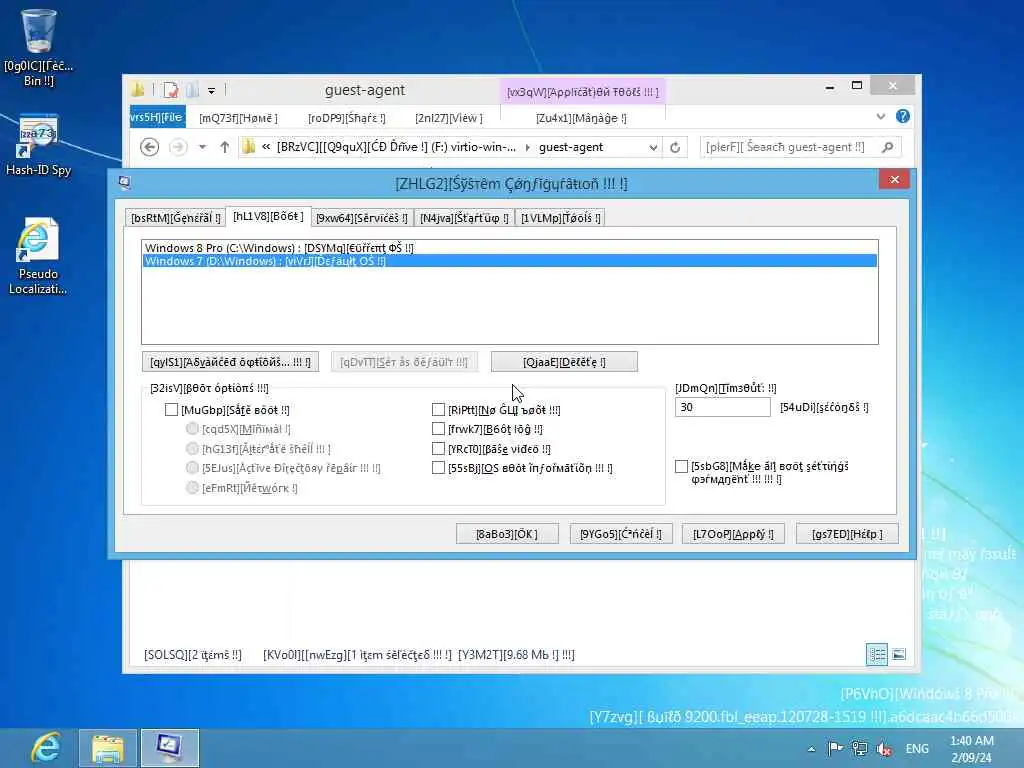Image resolution: width=1024 pixels, height=768 pixels.
Task: Switch the ENG input language indicator
Action: coord(917,748)
